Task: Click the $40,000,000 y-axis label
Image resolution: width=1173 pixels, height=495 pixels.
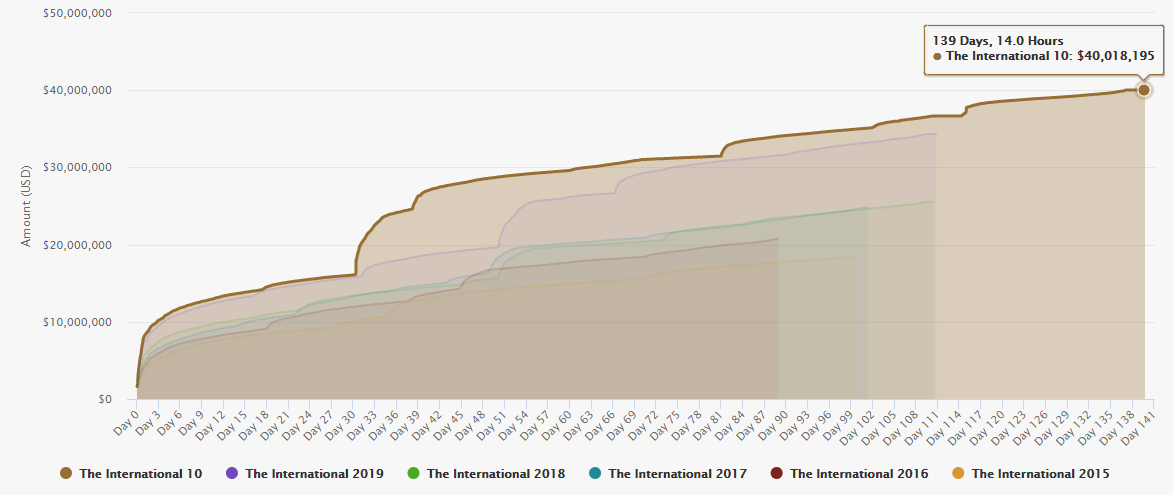Action: (78, 90)
